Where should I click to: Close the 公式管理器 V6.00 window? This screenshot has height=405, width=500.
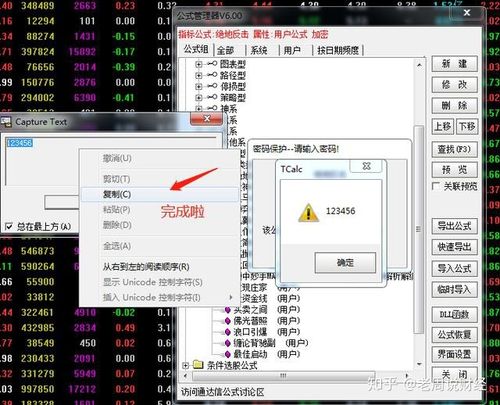[x=467, y=13]
